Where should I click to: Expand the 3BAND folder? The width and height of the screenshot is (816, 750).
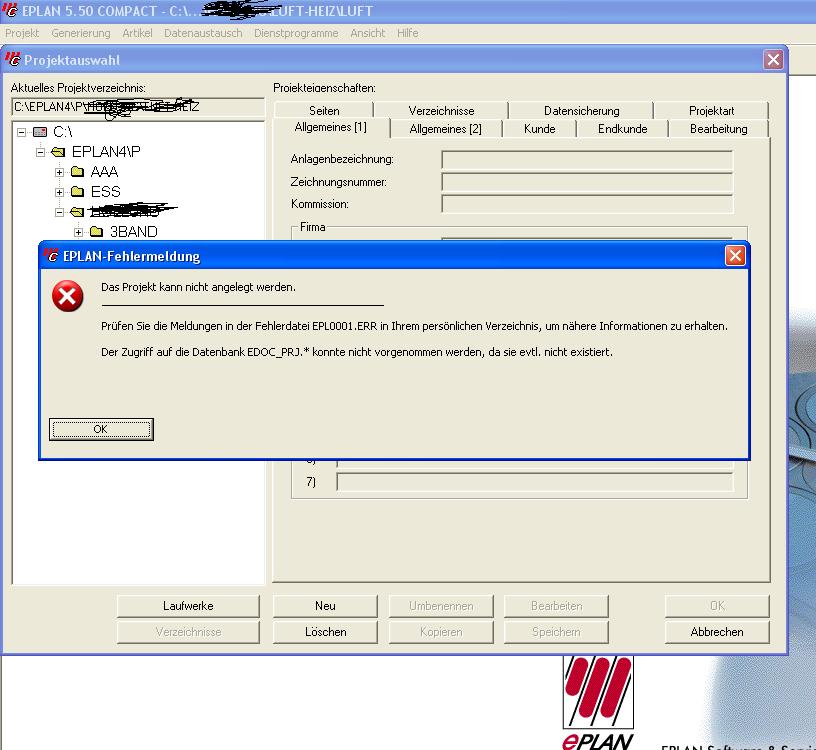coord(78,232)
